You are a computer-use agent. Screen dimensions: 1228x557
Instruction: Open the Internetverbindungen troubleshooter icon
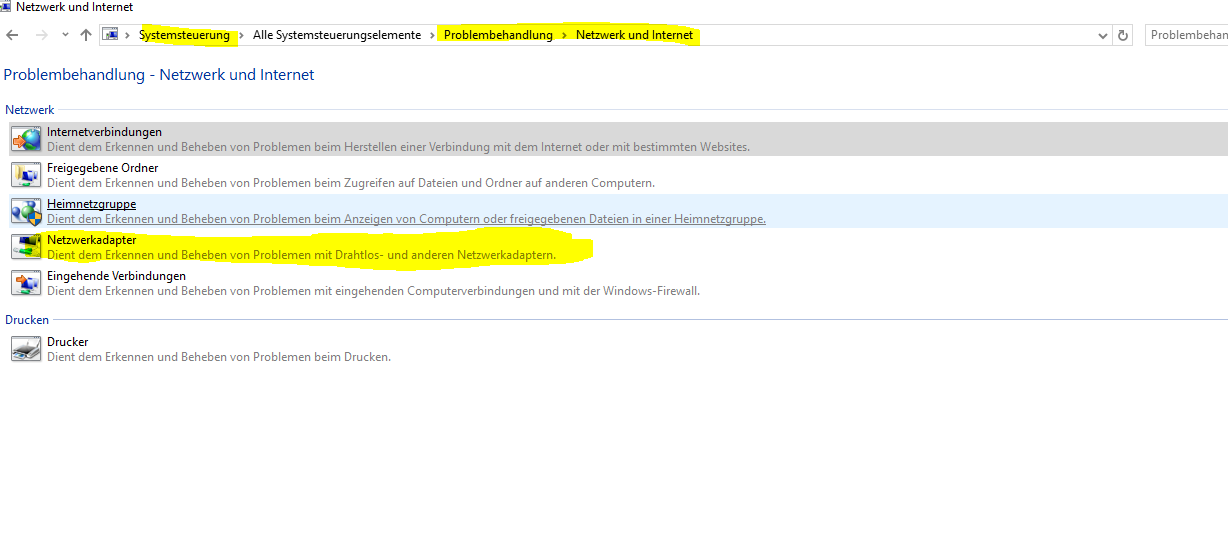click(26, 139)
